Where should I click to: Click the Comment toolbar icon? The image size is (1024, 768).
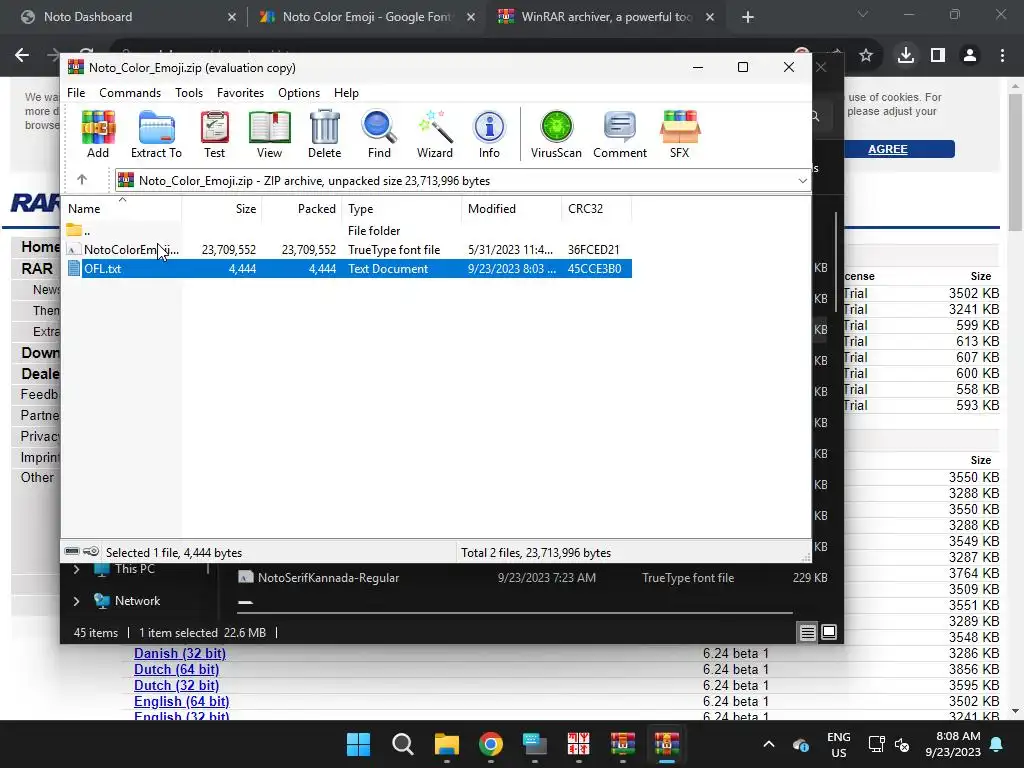click(620, 134)
